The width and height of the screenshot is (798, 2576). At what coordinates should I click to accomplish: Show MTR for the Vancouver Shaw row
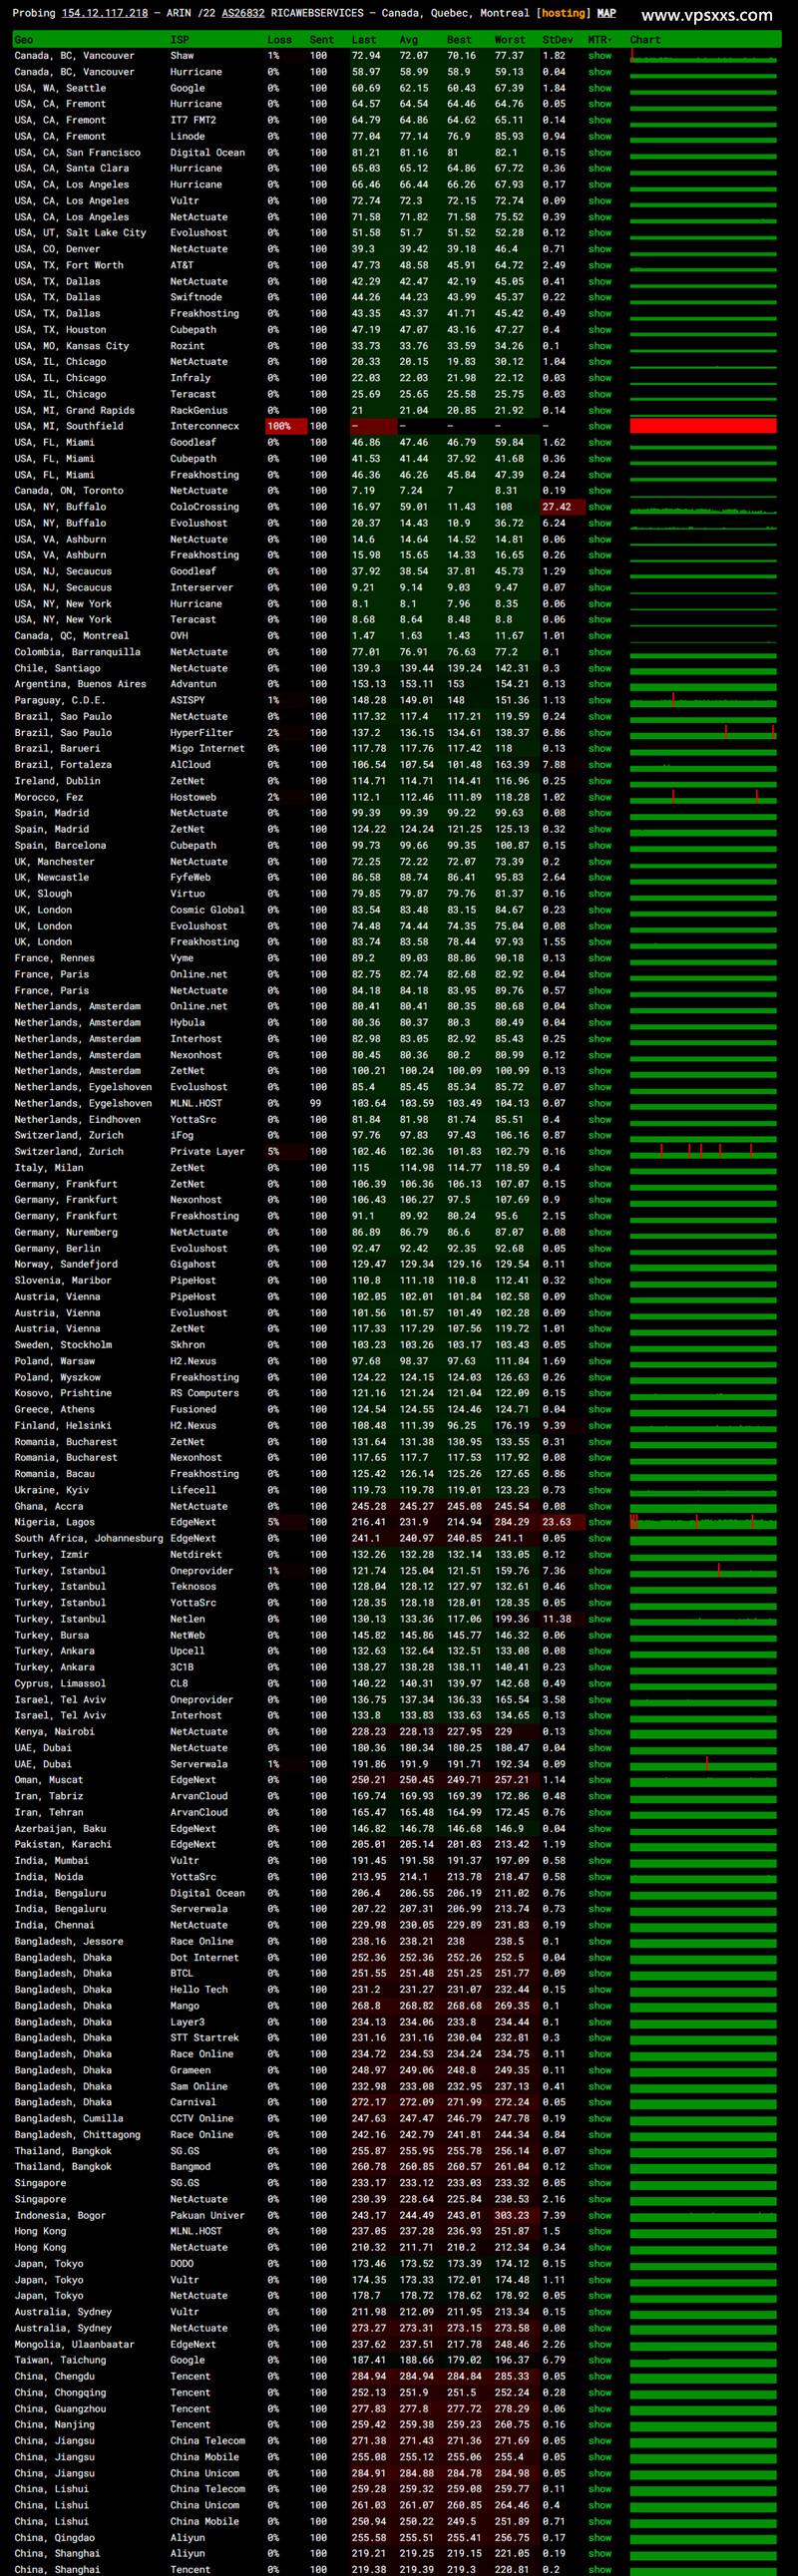[x=600, y=56]
